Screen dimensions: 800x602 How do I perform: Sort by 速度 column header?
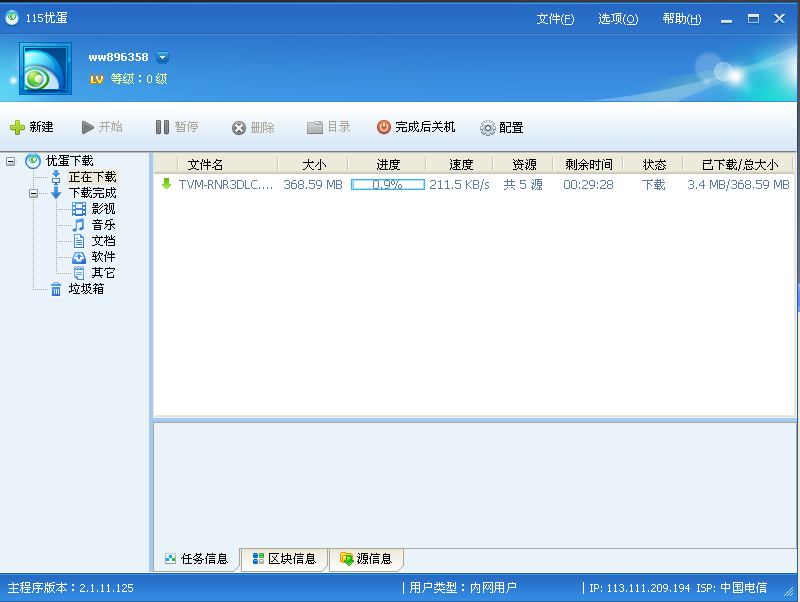click(461, 164)
